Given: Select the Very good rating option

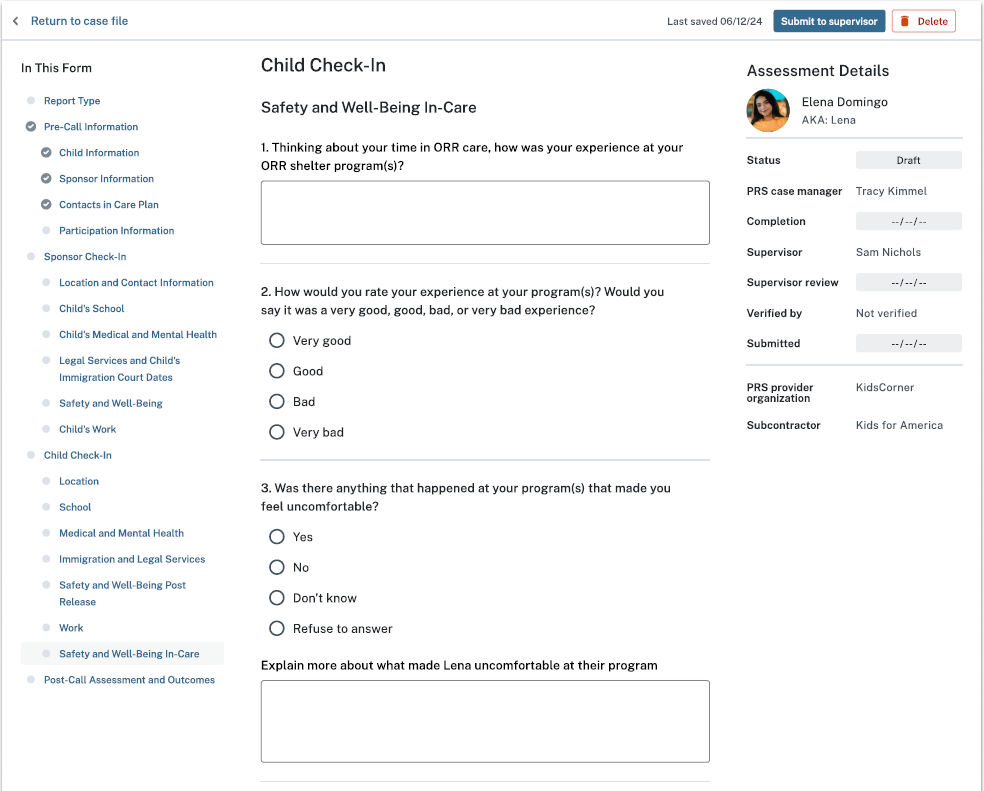Looking at the screenshot, I should click(x=277, y=341).
